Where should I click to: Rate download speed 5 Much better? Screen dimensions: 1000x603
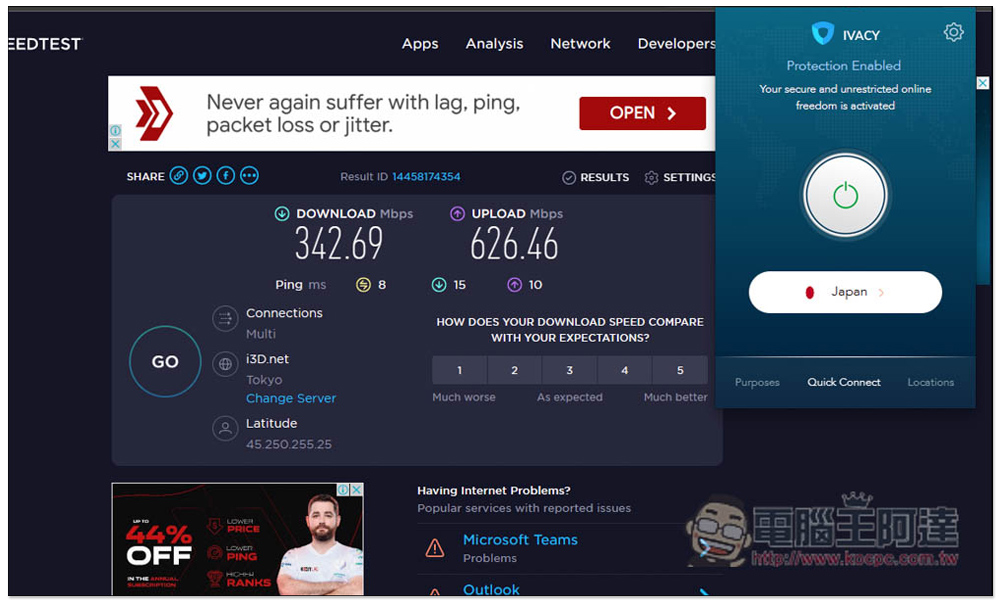tap(680, 370)
